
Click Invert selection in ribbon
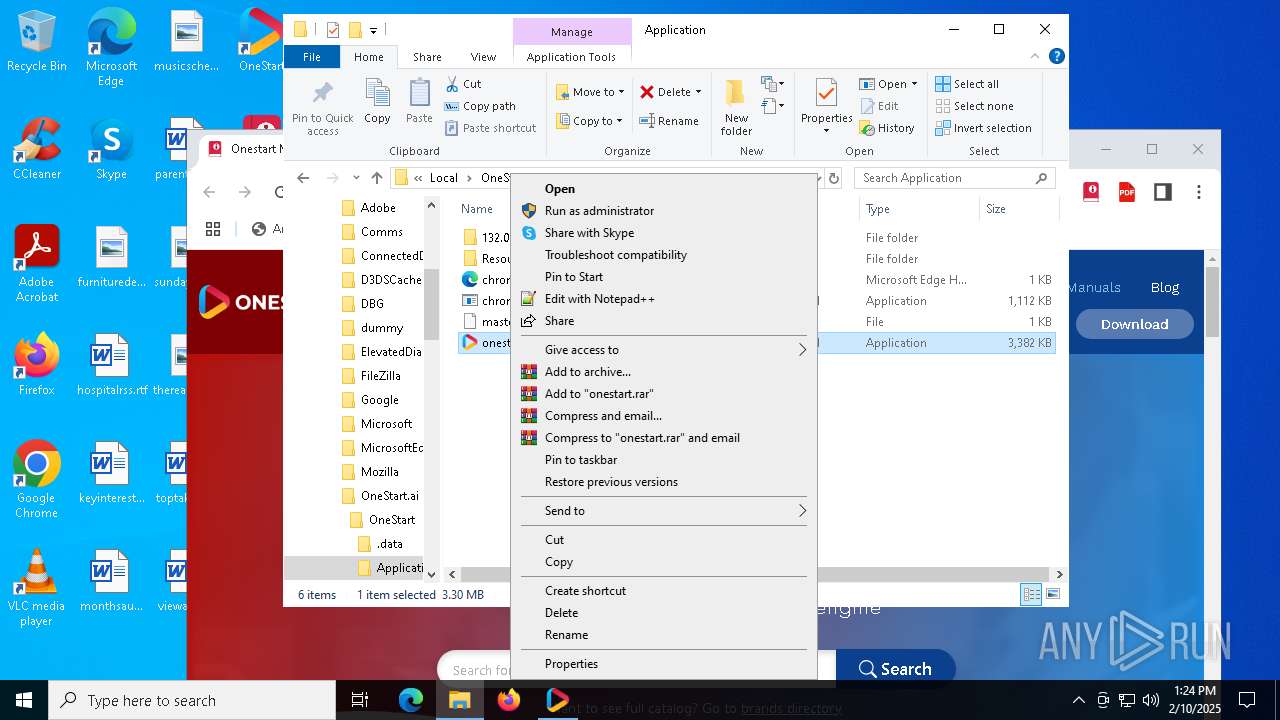(983, 128)
